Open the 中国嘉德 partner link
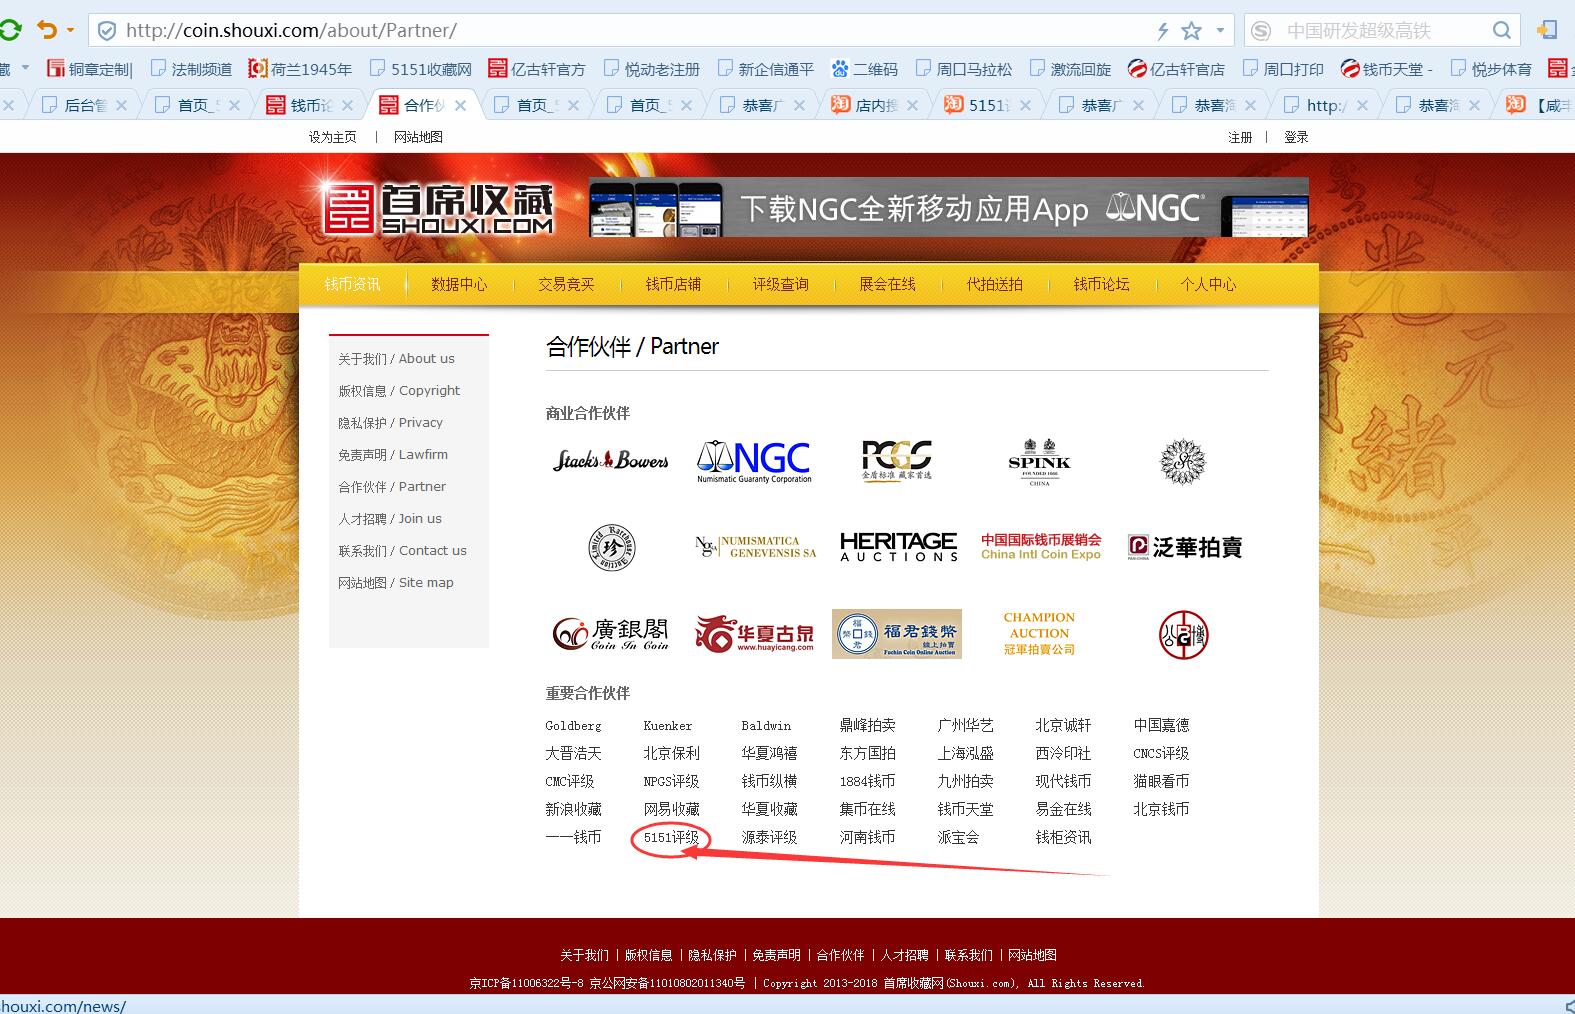The image size is (1575, 1014). pyautogui.click(x=1161, y=726)
